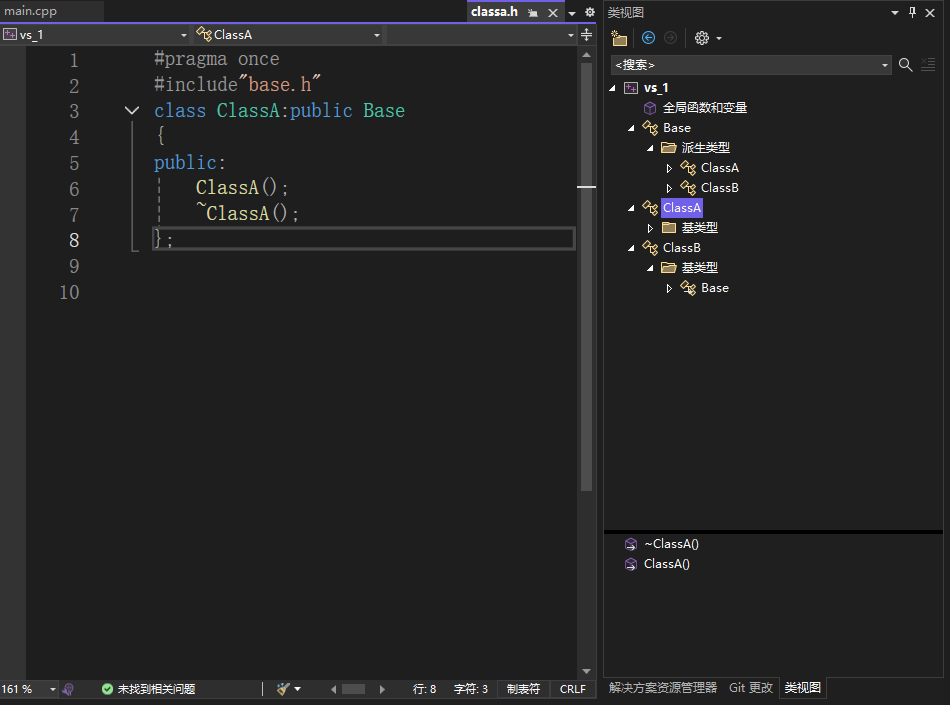This screenshot has height=705, width=950.
Task: Click the vertical scrollbar down arrow
Action: 586,671
